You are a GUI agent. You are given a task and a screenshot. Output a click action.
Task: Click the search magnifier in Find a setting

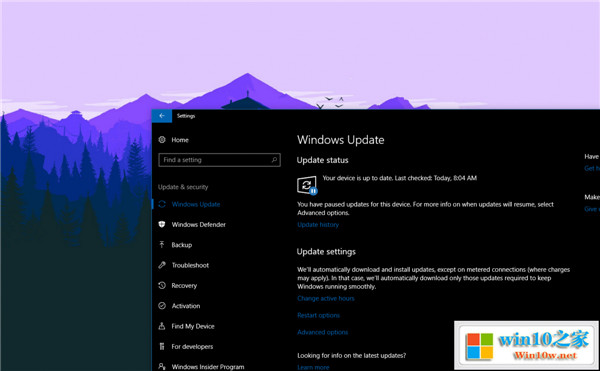274,160
